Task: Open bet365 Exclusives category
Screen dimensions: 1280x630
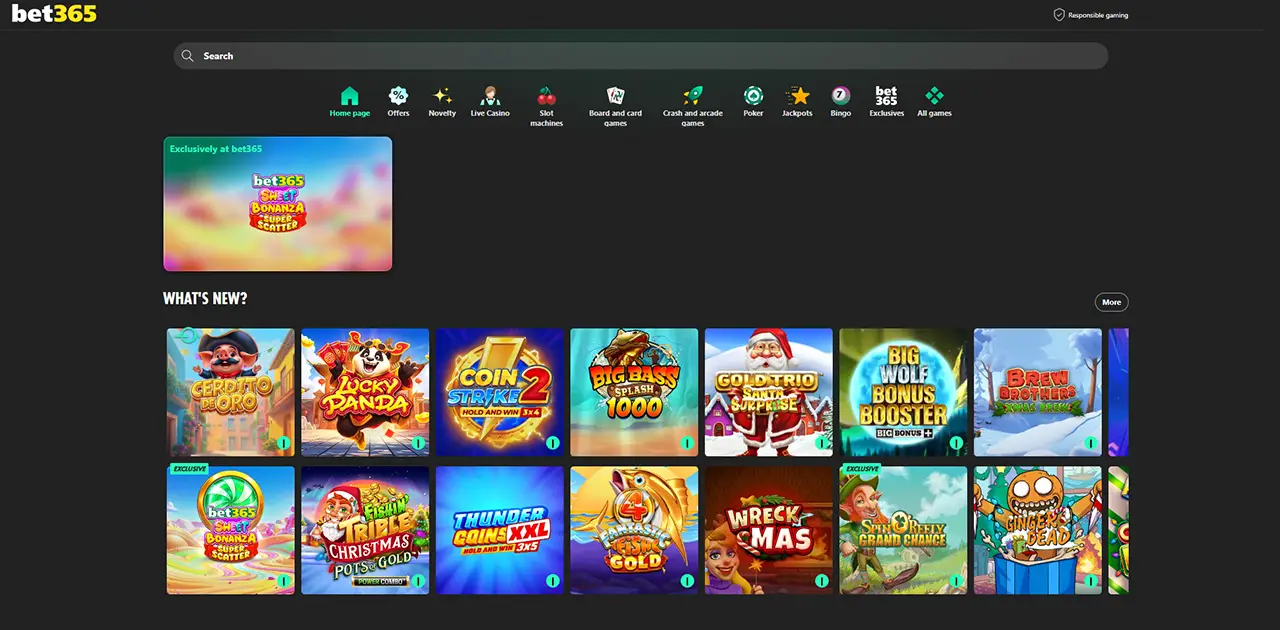Action: click(886, 97)
